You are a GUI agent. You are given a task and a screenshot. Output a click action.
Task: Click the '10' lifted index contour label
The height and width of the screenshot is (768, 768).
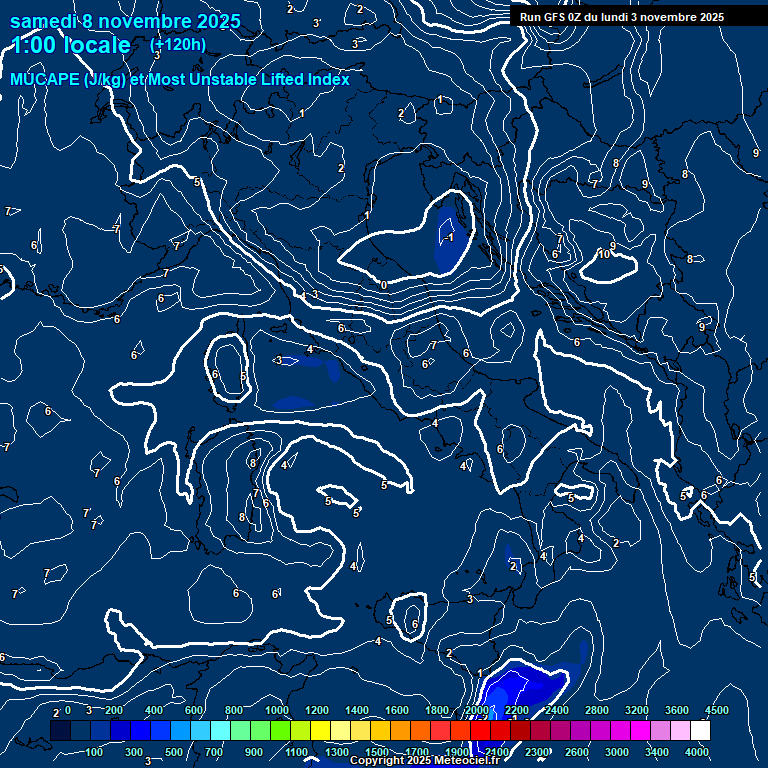tap(604, 254)
